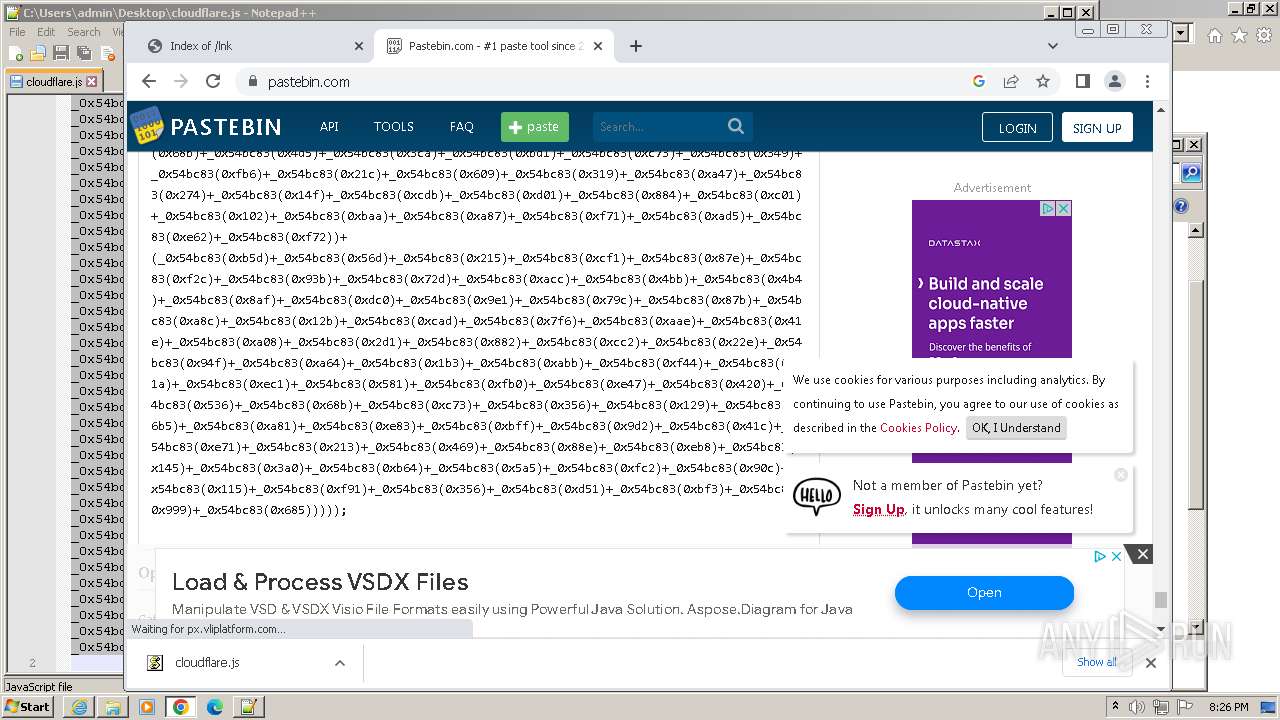The image size is (1280, 720).
Task: Close the Chrome downloads bar
Action: [1151, 662]
